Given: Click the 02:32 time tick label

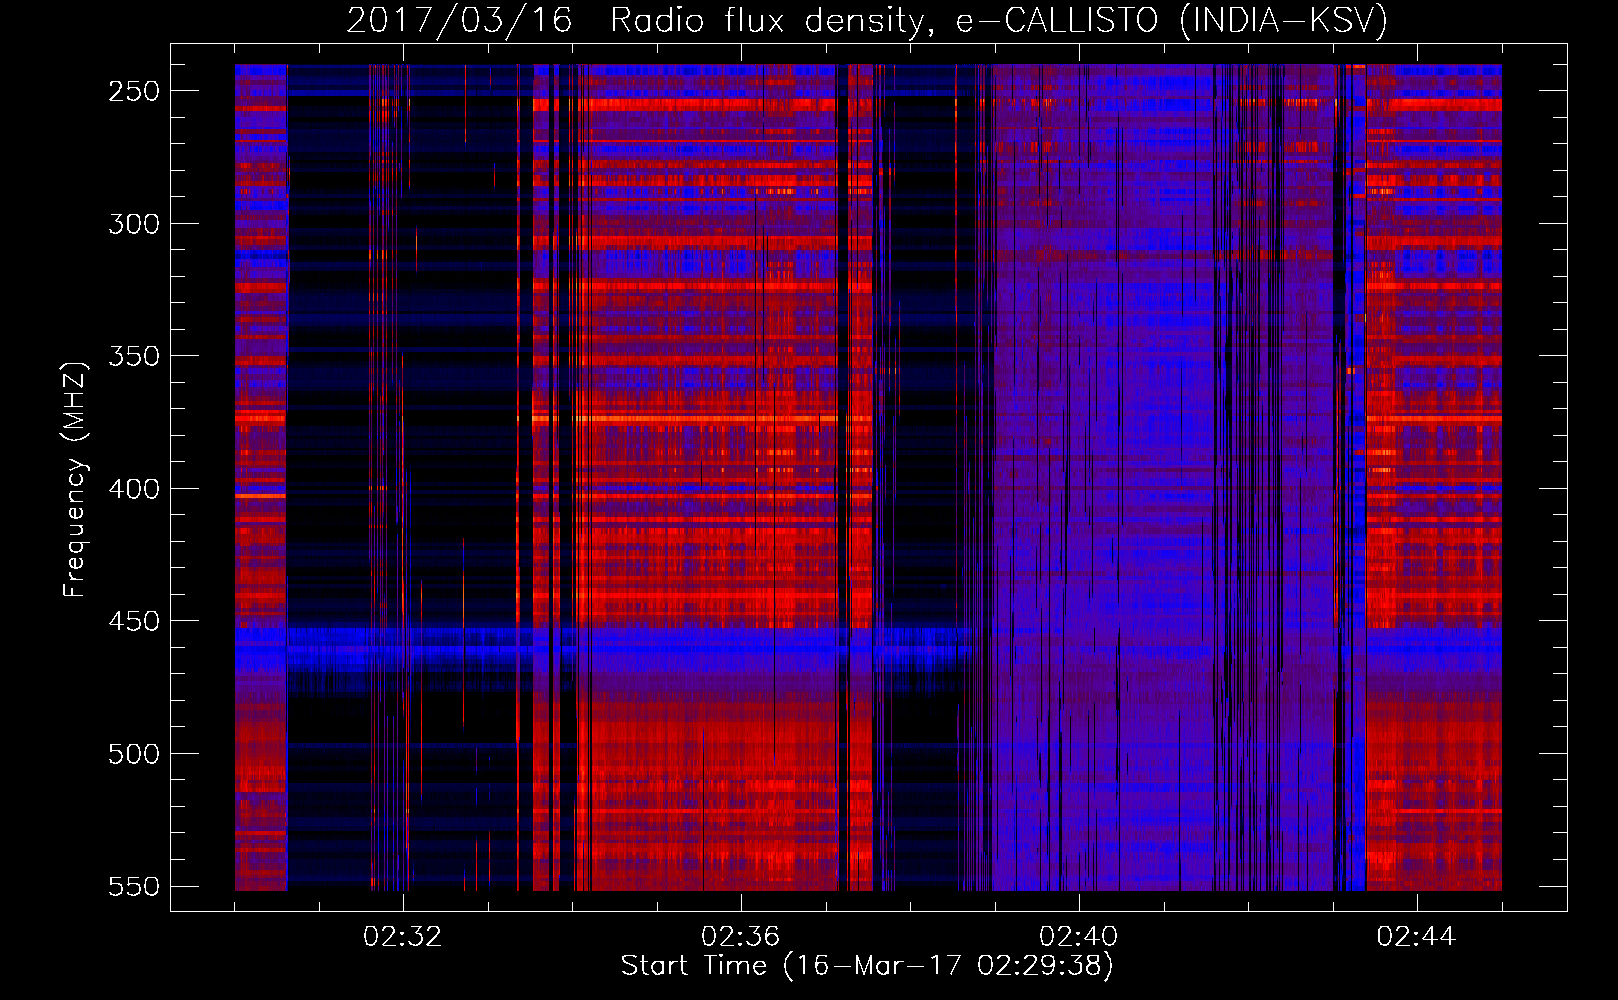Looking at the screenshot, I should pos(403,937).
